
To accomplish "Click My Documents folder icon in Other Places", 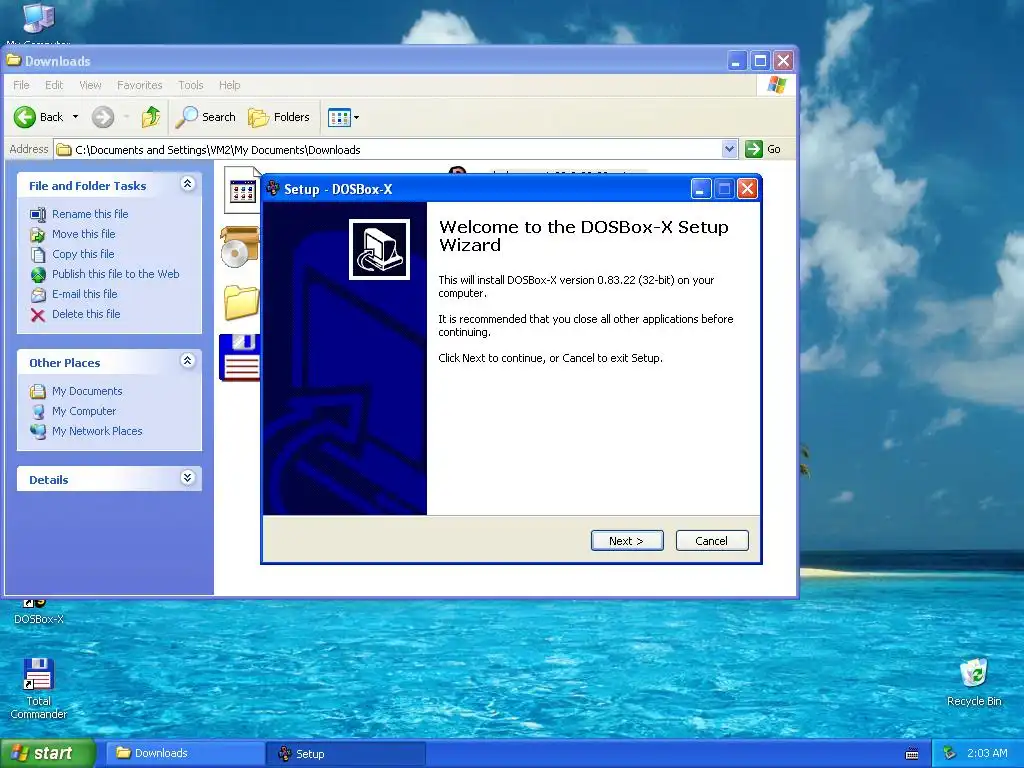I will point(38,391).
